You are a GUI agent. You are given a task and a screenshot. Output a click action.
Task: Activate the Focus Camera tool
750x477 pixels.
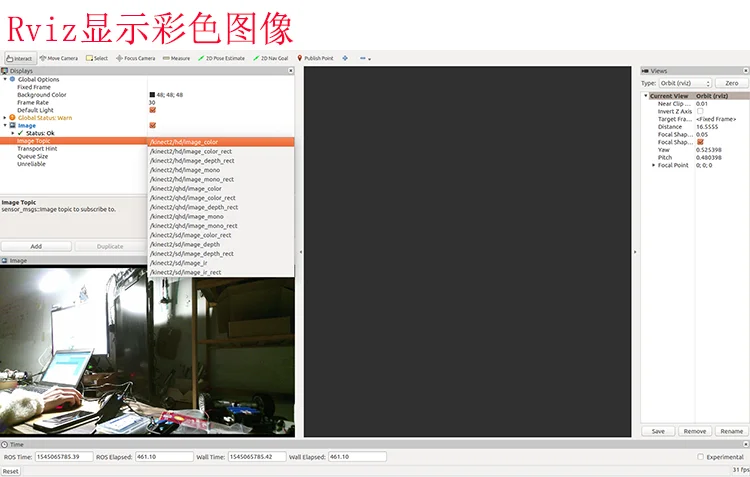135,58
